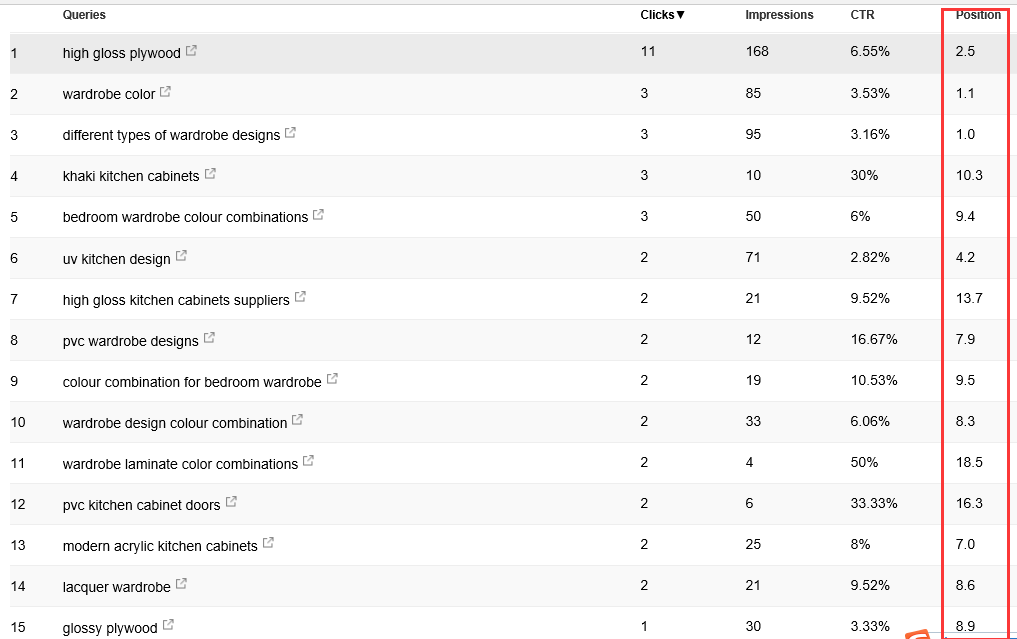Click external link icon for pvc wardrobe designs
The height and width of the screenshot is (639, 1017).
tap(209, 338)
